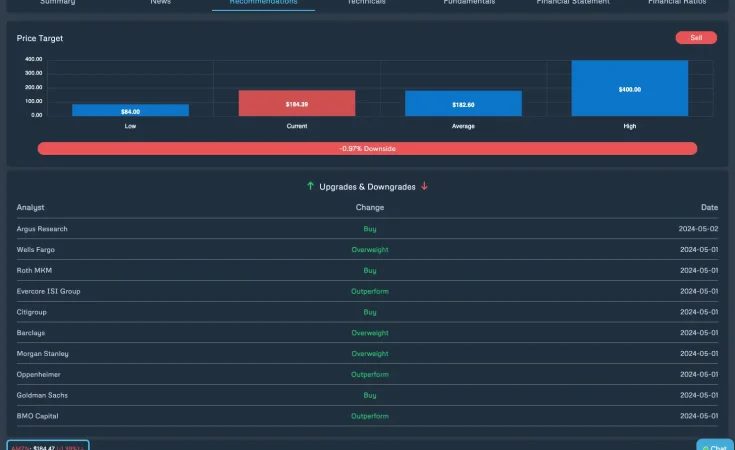Click Buy rating for Roth MKM
The height and width of the screenshot is (450, 735).
370,270
